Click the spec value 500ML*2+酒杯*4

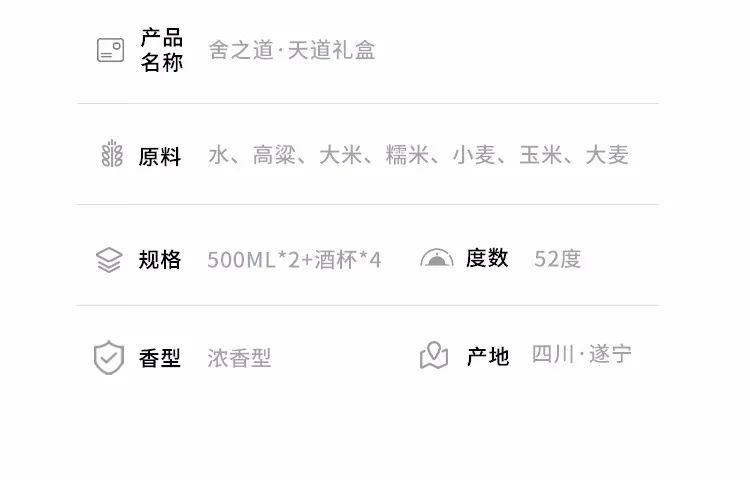[x=294, y=260]
